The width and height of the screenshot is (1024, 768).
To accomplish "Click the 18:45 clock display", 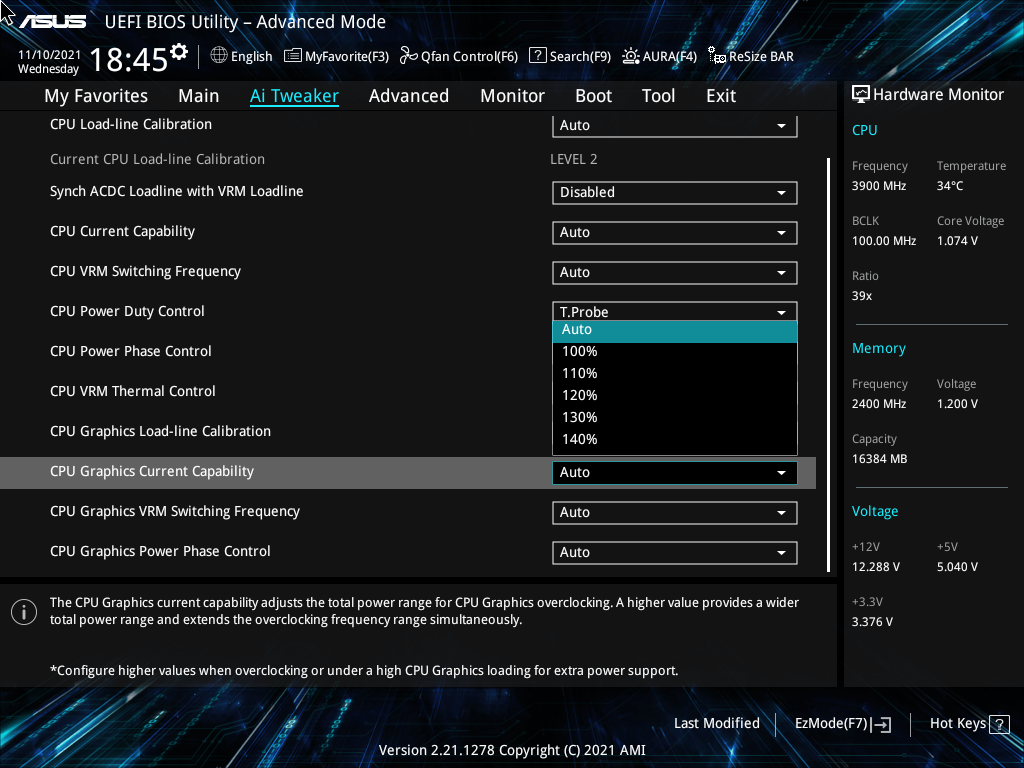I will [x=129, y=60].
